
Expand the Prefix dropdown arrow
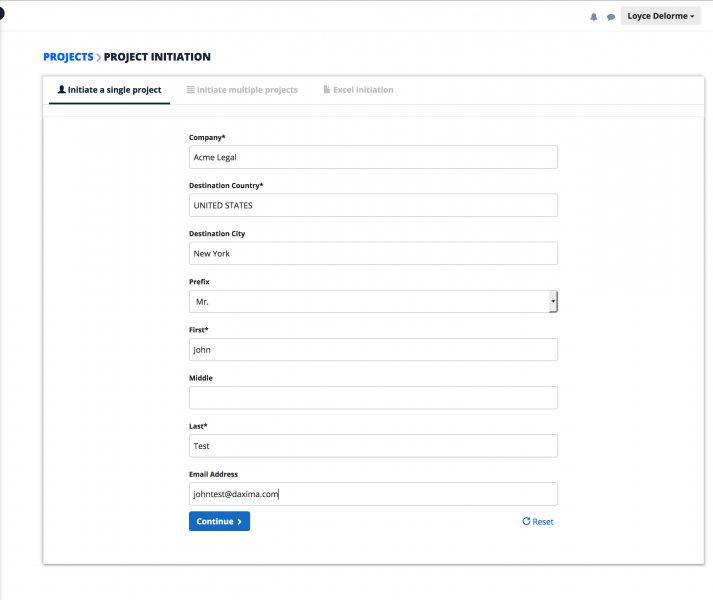pos(553,302)
